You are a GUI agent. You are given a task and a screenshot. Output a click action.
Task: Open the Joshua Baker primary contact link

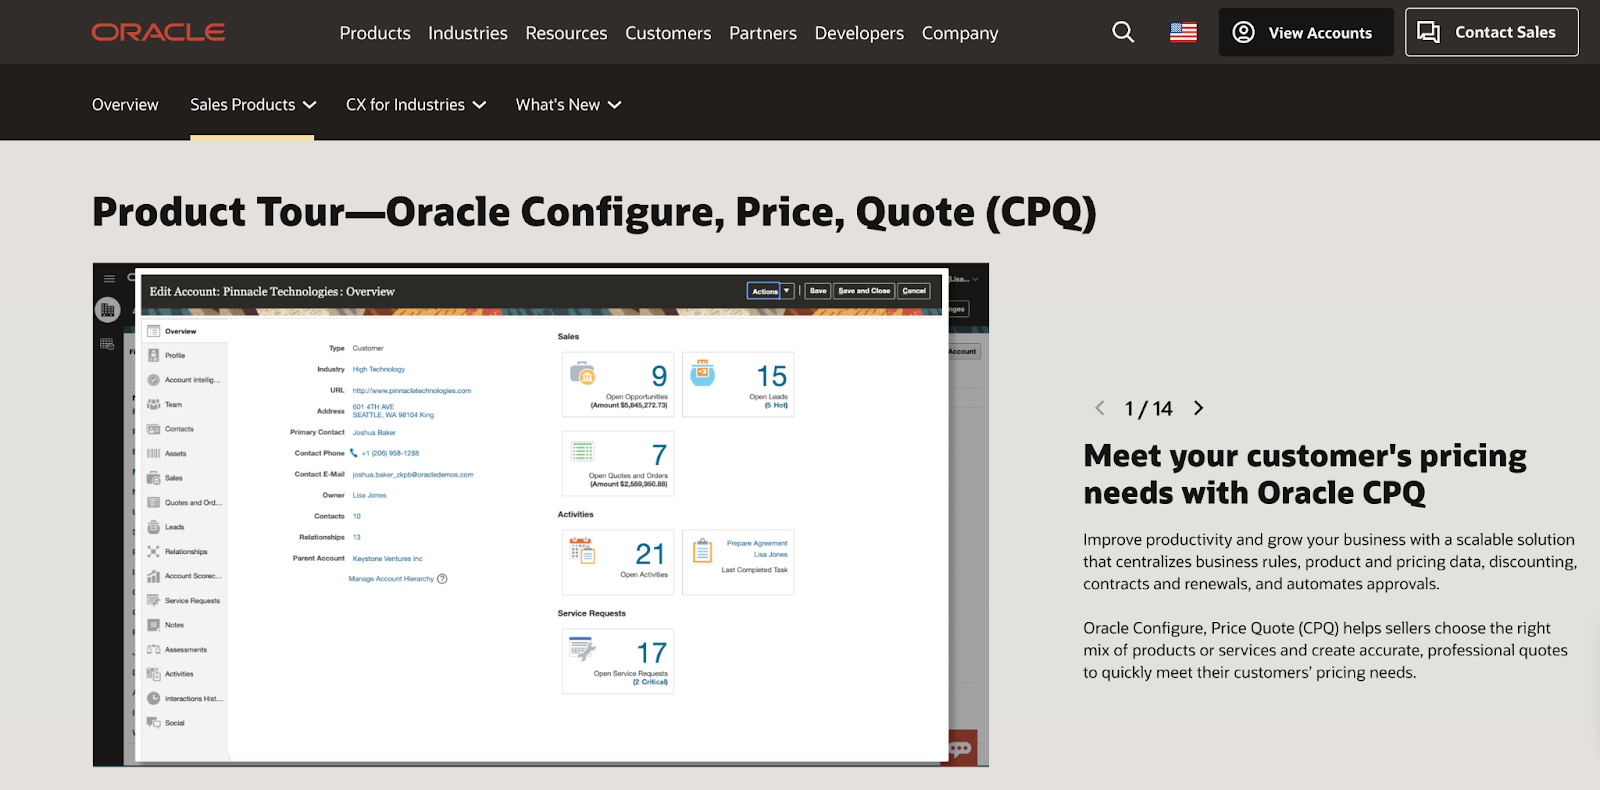pyautogui.click(x=374, y=433)
